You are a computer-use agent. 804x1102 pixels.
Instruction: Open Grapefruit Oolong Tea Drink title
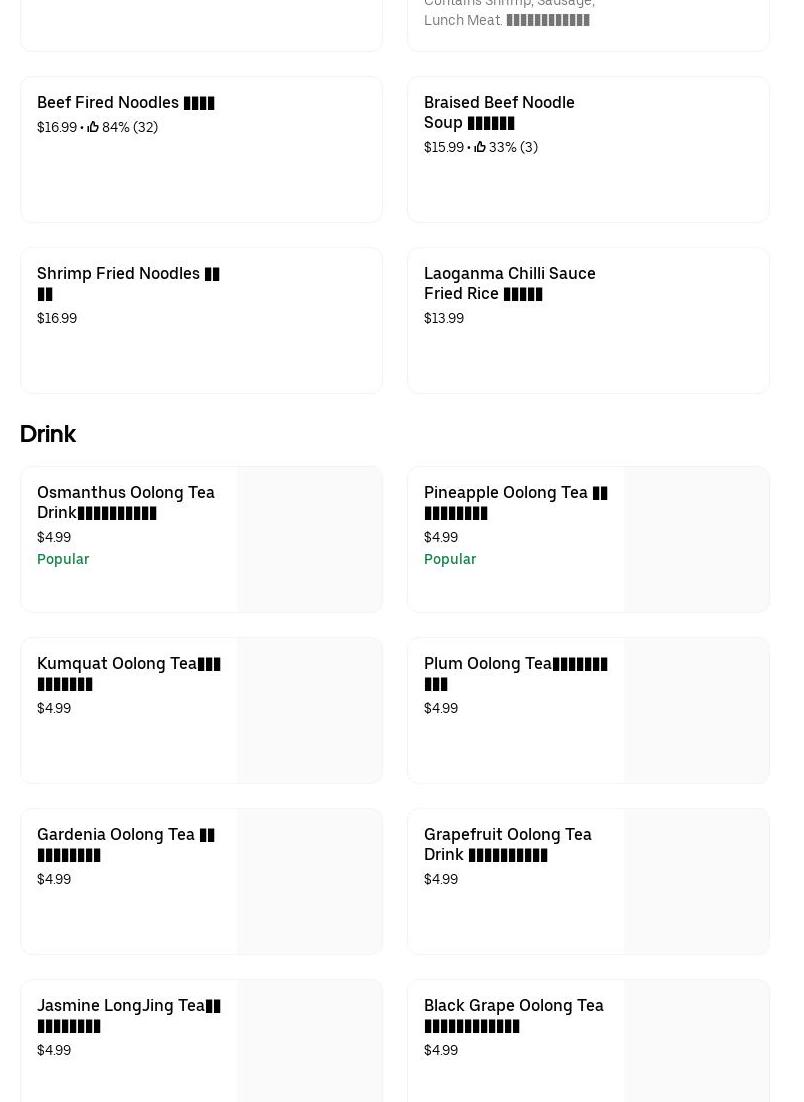click(507, 844)
